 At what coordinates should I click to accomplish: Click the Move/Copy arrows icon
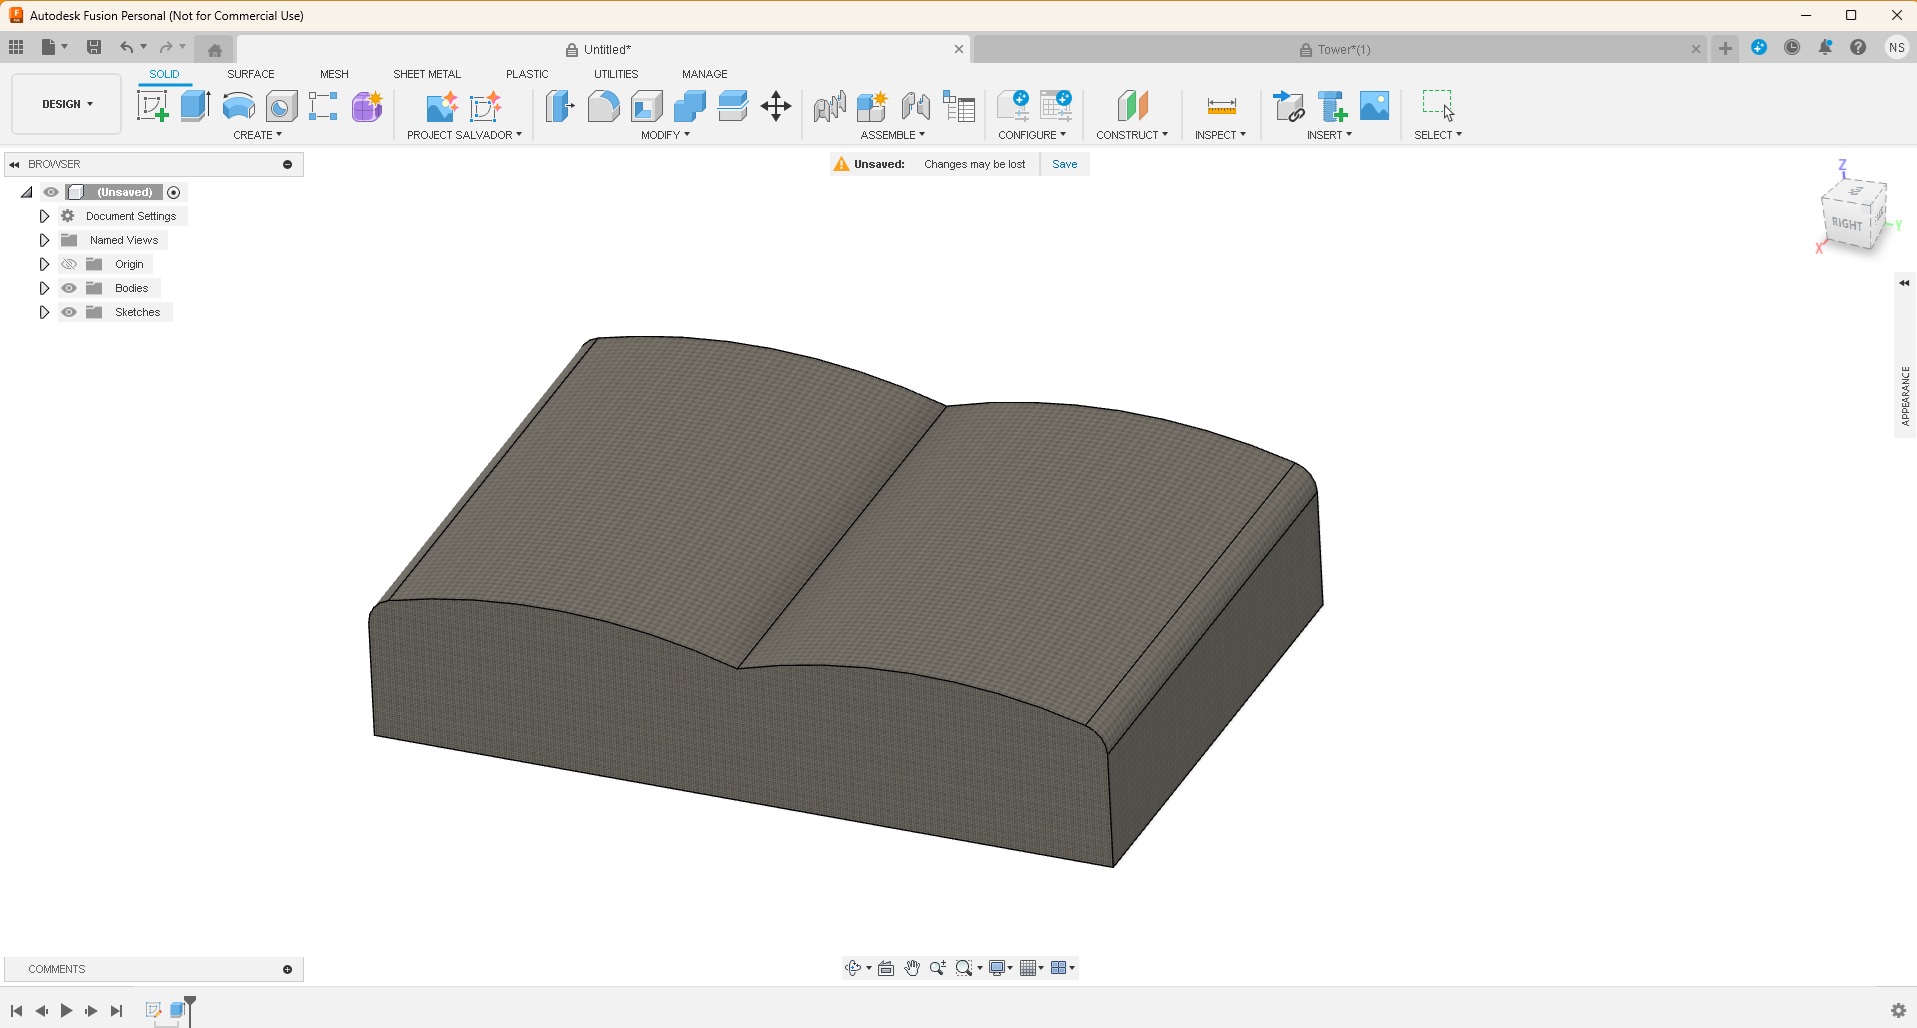pos(776,106)
